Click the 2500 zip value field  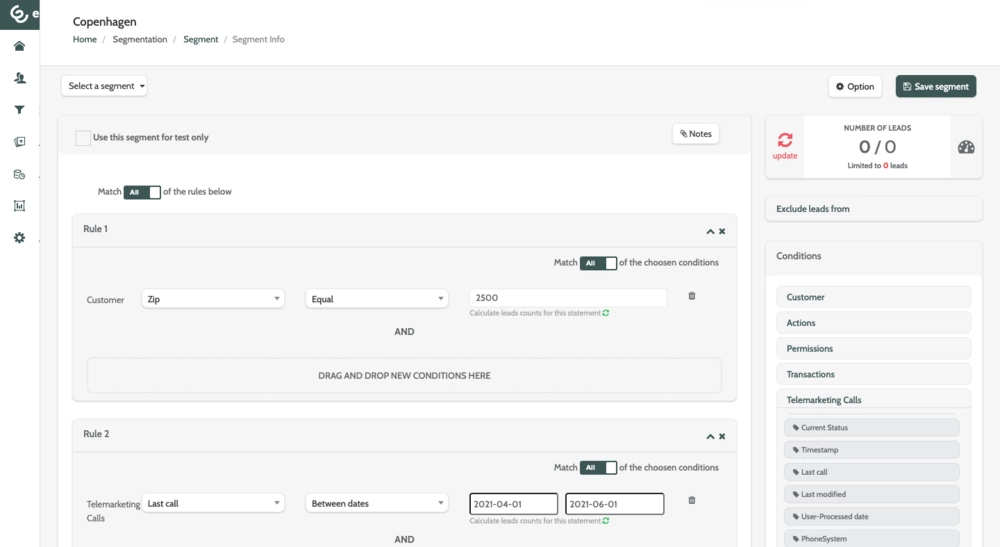567,298
